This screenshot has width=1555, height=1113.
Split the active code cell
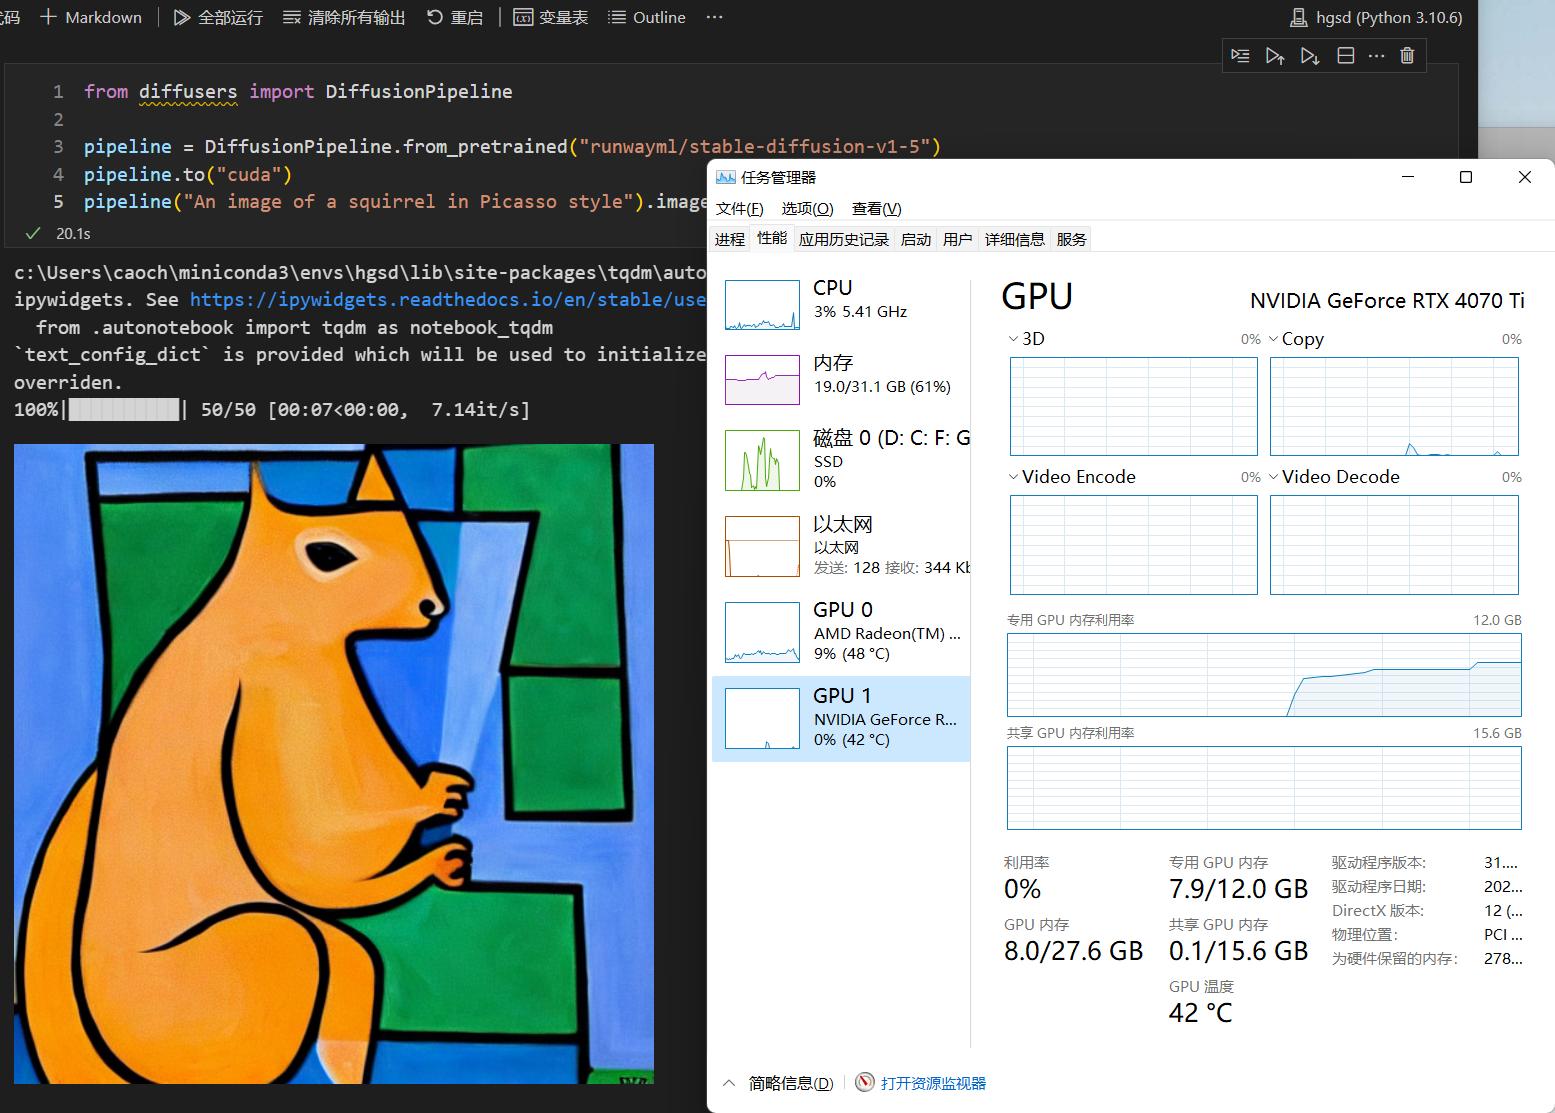click(x=1345, y=56)
